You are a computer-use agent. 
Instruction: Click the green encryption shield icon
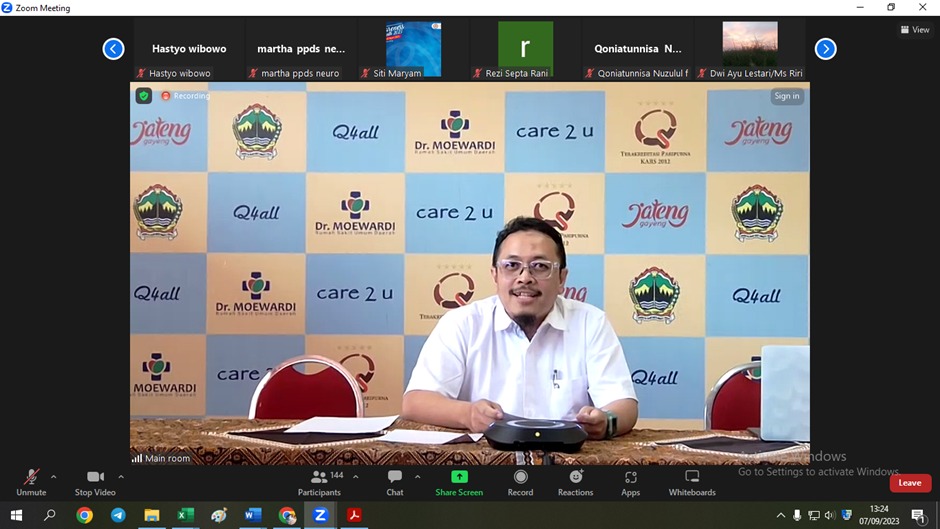click(144, 96)
